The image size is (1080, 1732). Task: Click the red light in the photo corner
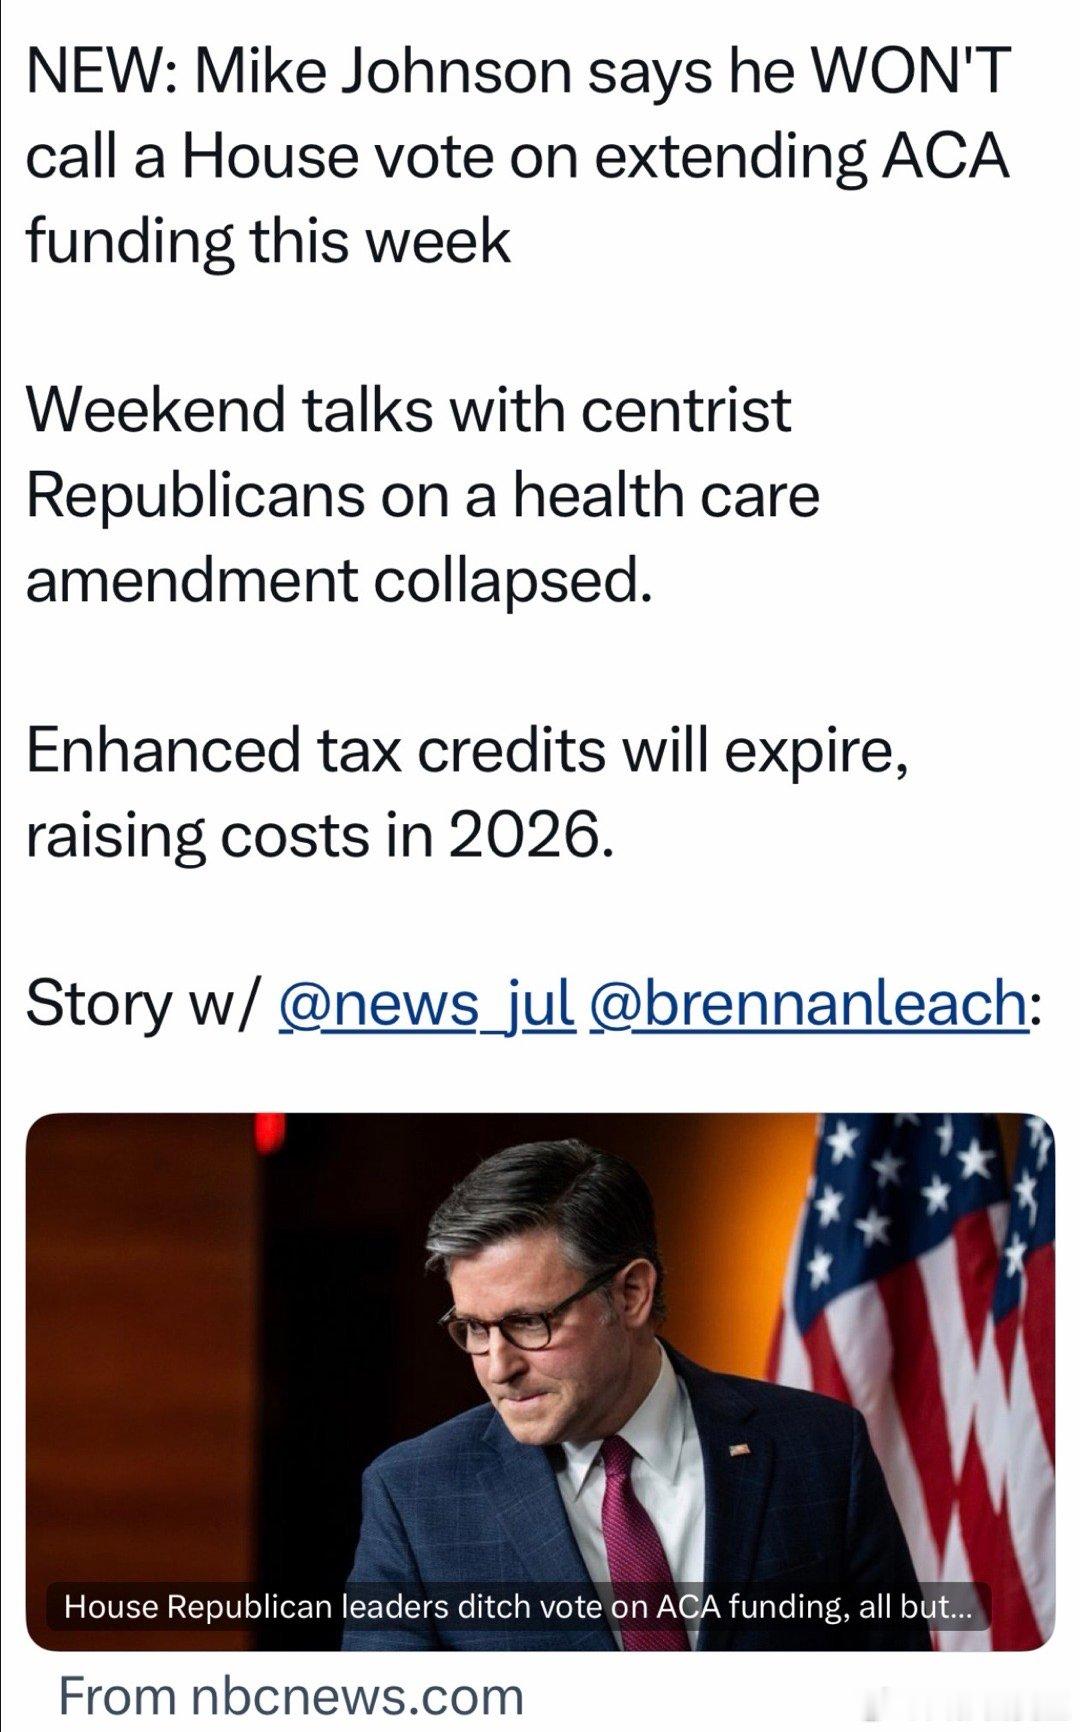click(270, 1133)
